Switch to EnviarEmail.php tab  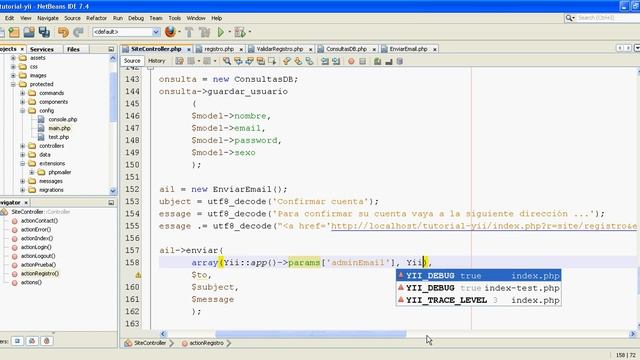tap(408, 49)
